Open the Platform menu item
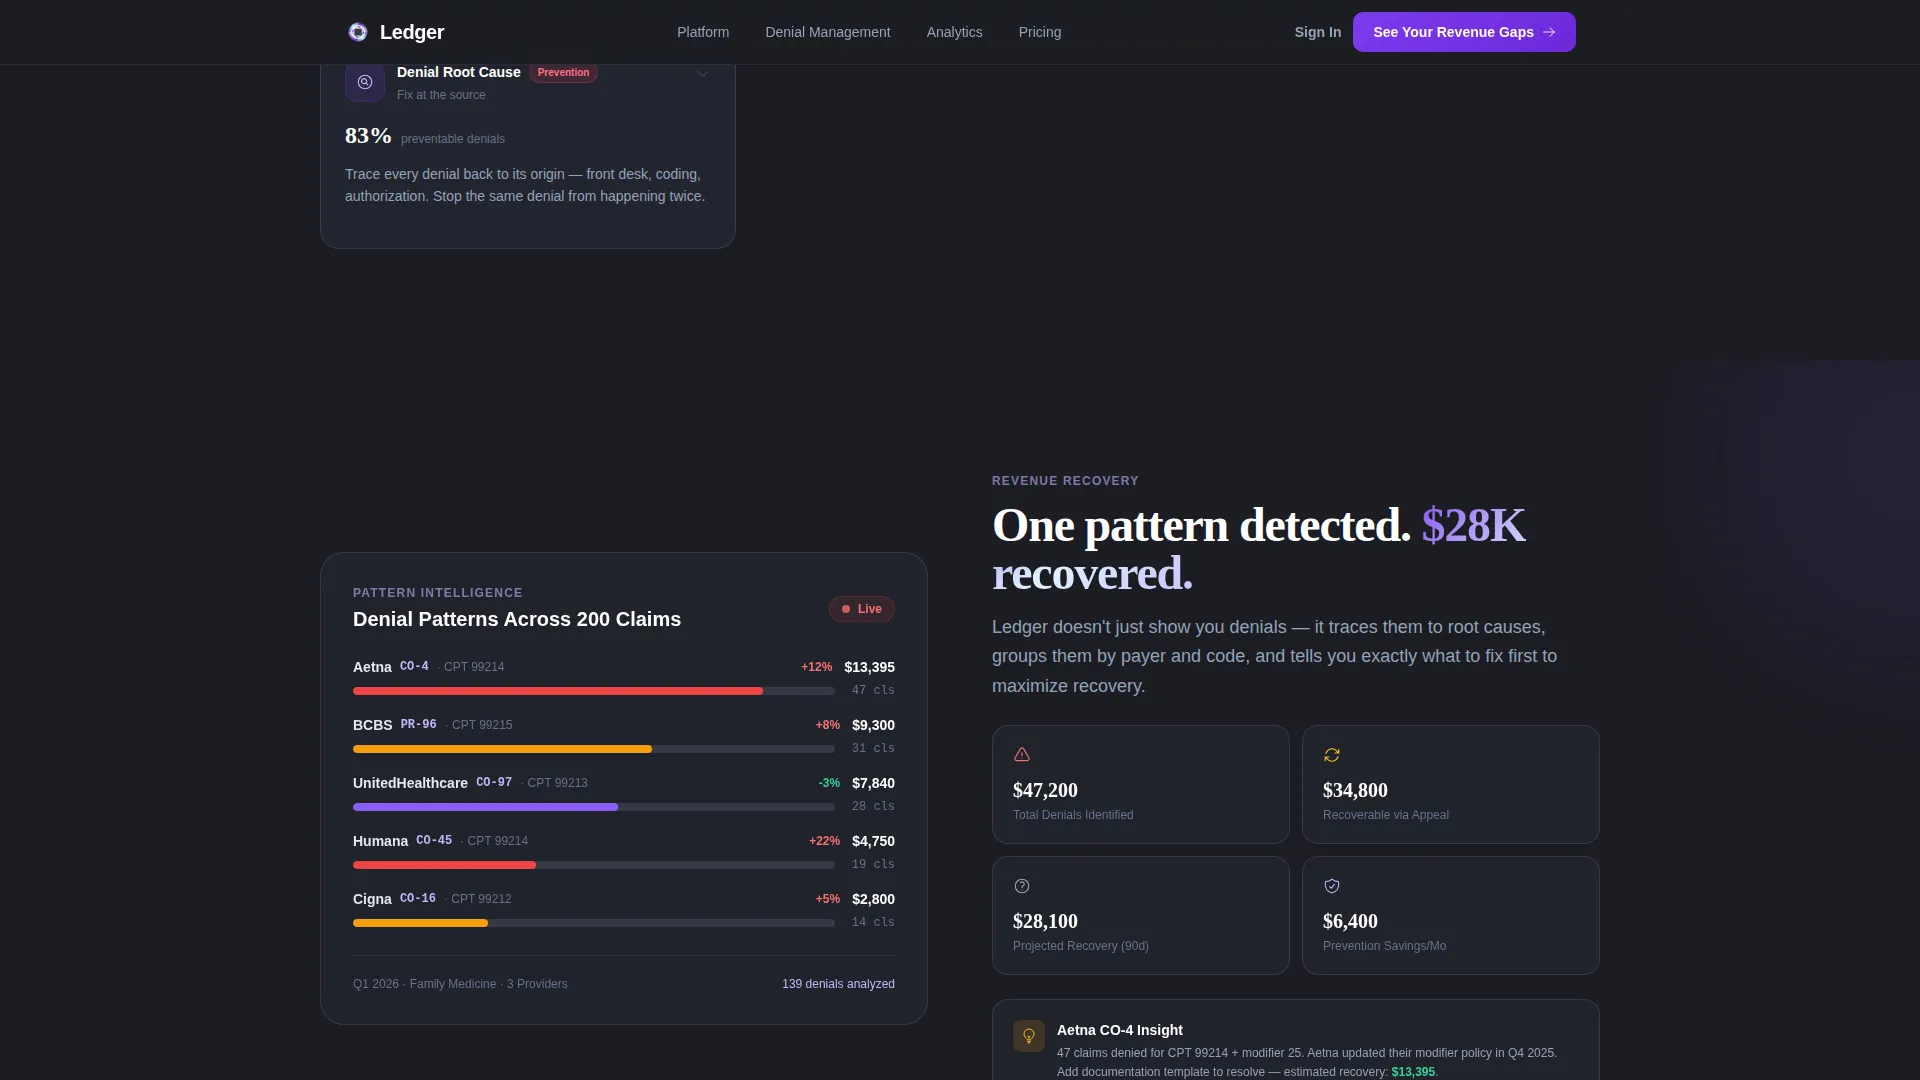1920x1080 pixels. (x=703, y=32)
